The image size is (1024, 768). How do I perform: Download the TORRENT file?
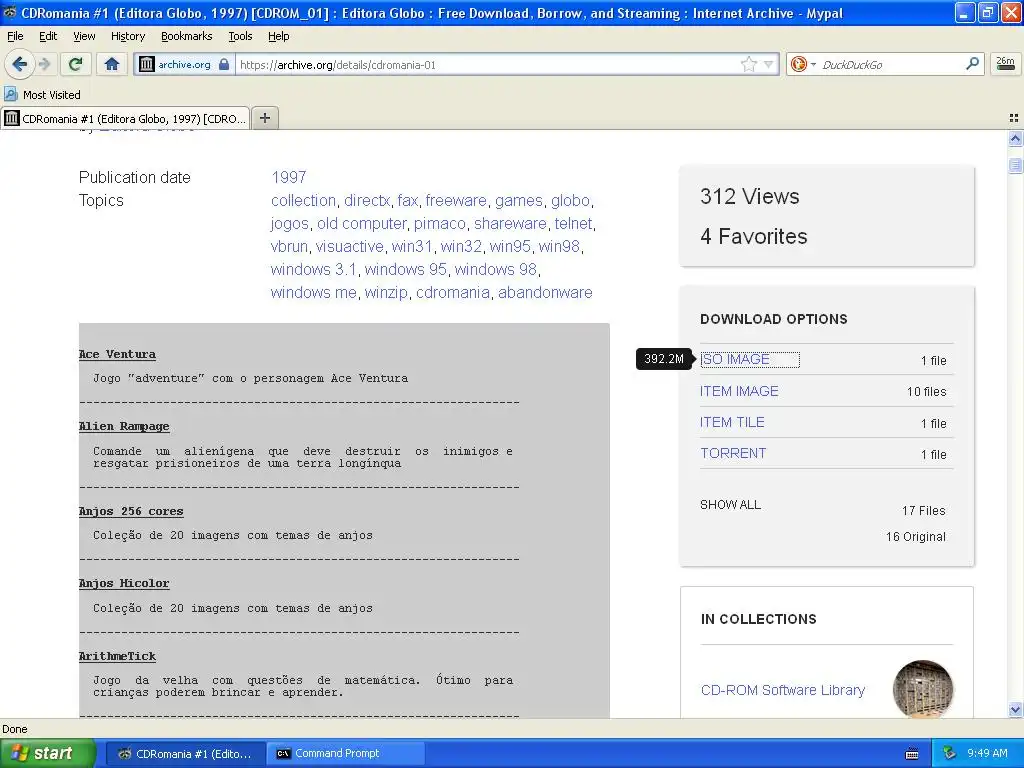click(733, 453)
